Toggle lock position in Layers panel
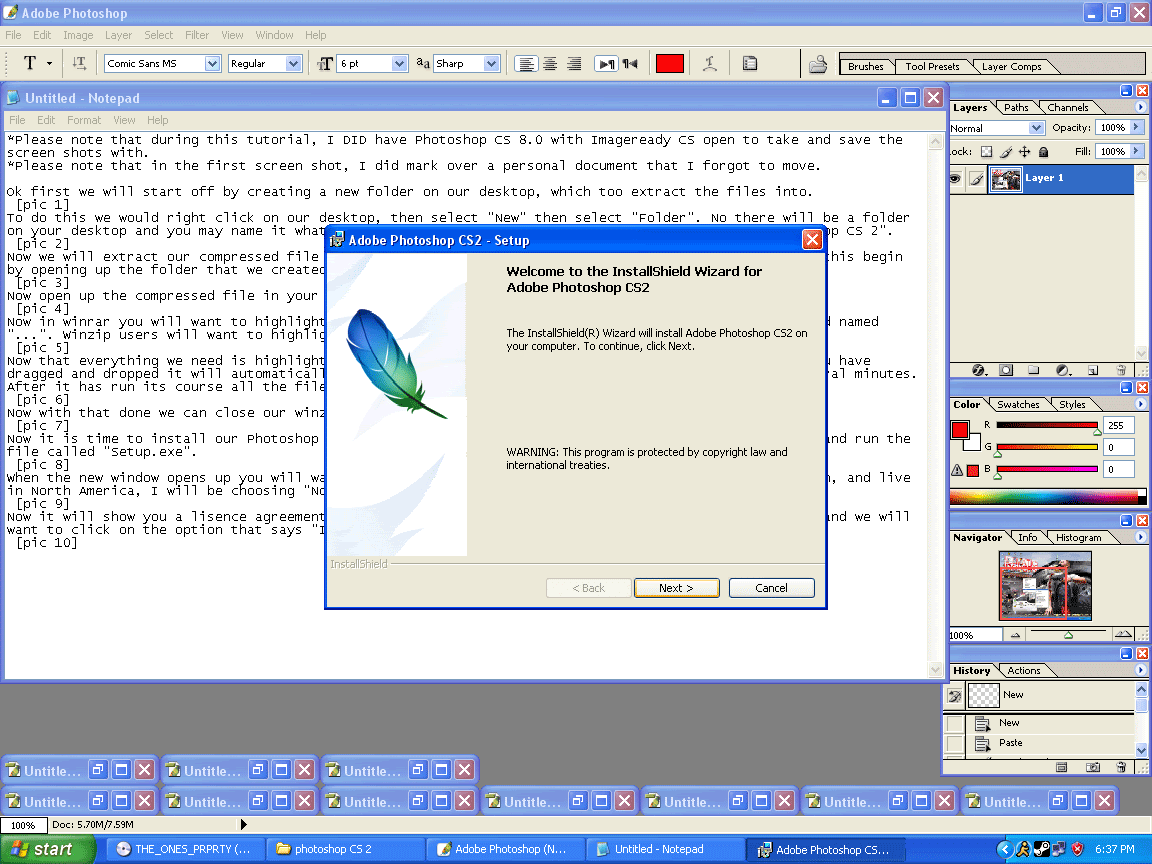This screenshot has width=1152, height=864. pos(1025,152)
